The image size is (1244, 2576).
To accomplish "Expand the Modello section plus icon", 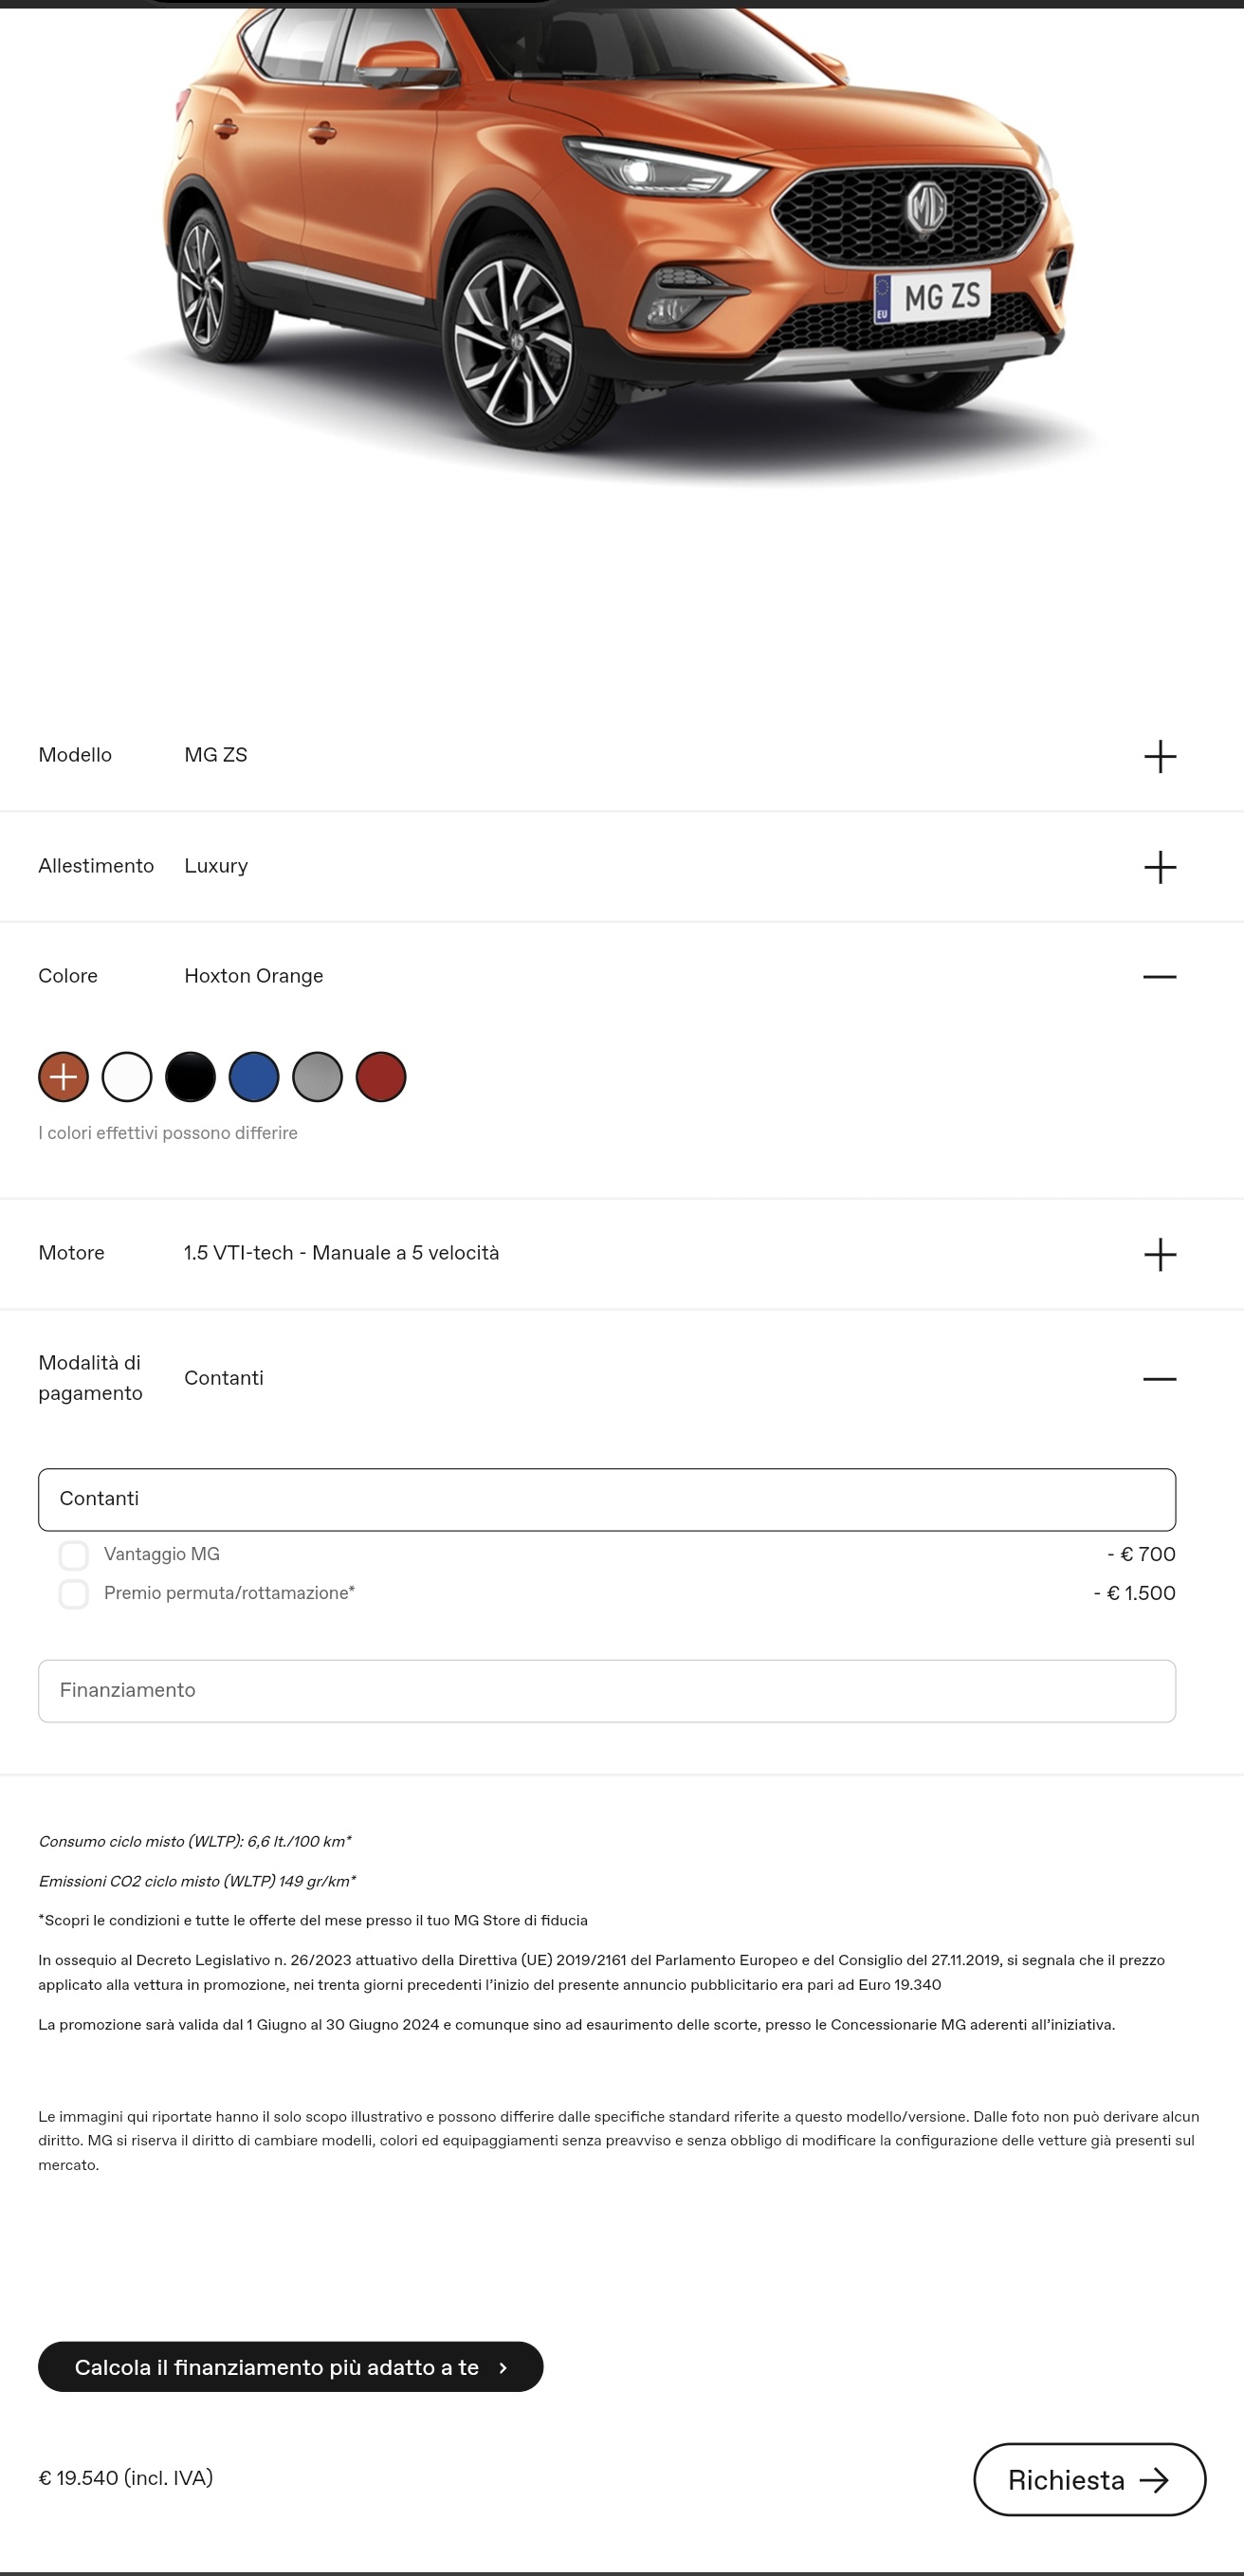I will click(x=1159, y=756).
